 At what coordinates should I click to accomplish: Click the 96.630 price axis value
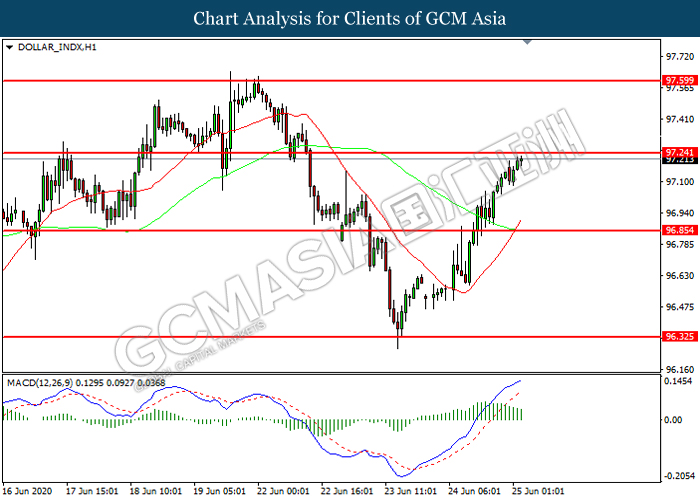(680, 276)
